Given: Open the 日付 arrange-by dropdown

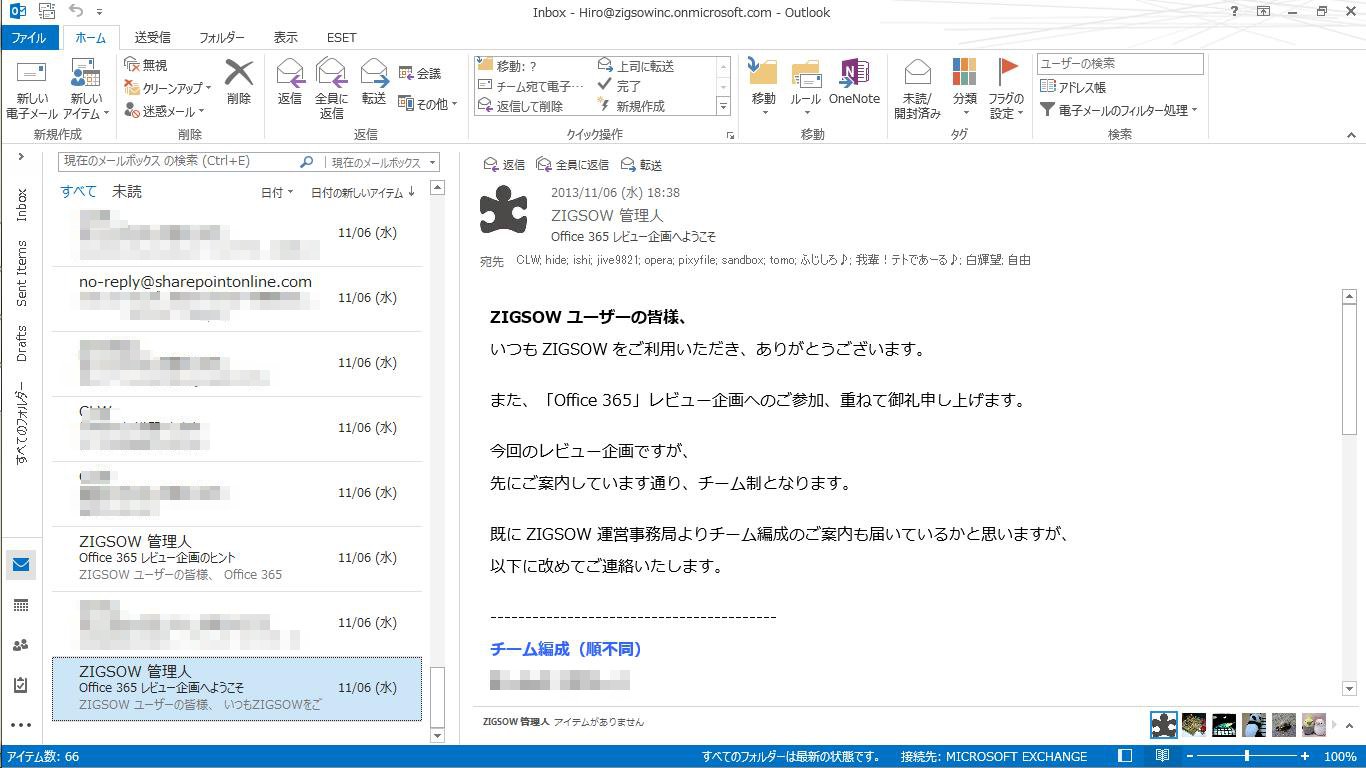Looking at the screenshot, I should pyautogui.click(x=277, y=193).
